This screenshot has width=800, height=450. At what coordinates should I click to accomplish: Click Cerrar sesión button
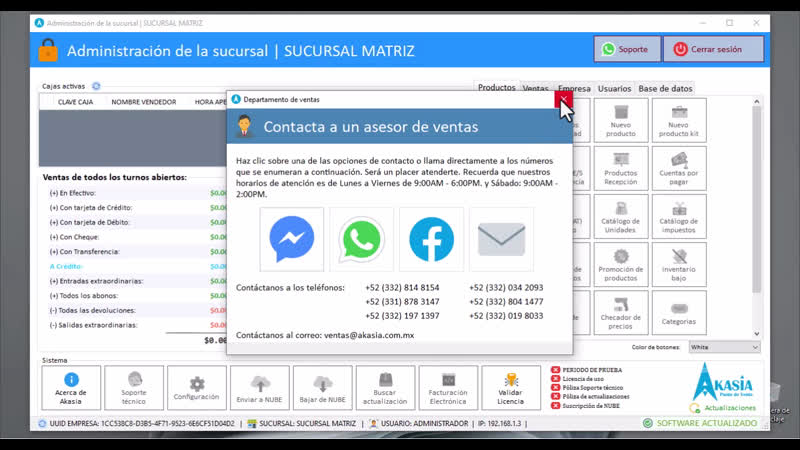coord(713,49)
